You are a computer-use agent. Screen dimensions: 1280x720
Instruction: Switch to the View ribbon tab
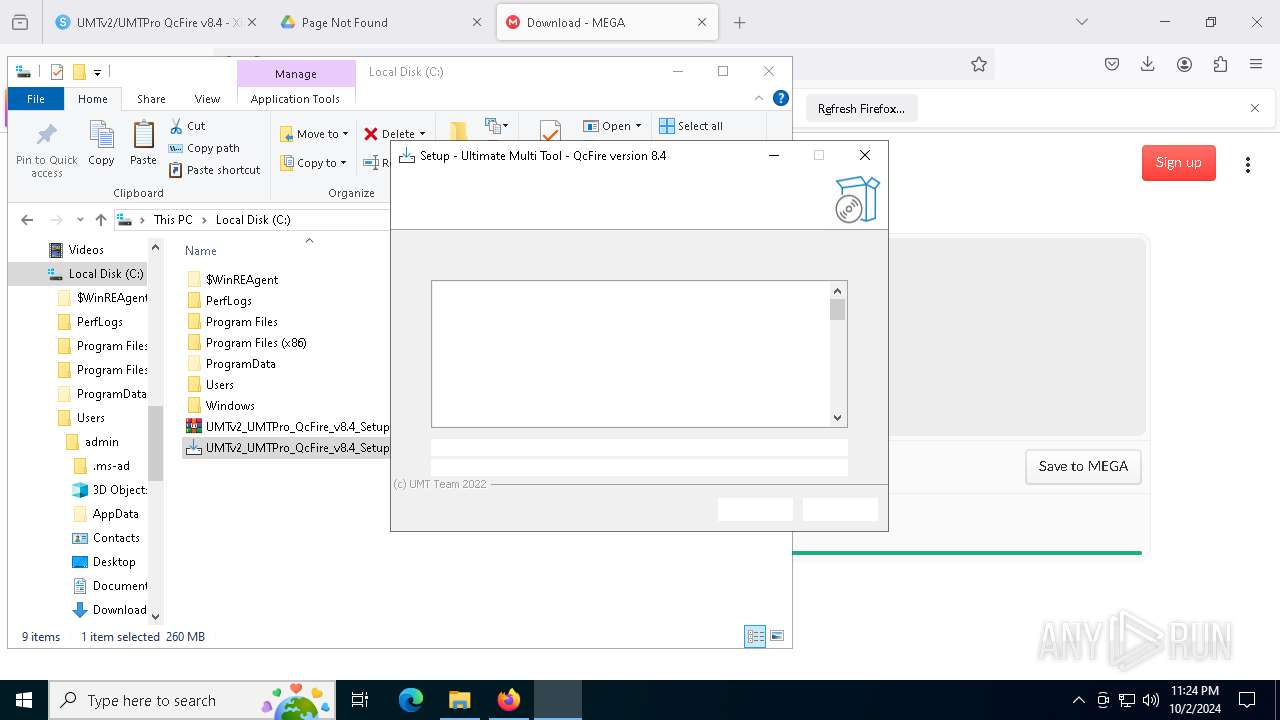[207, 99]
